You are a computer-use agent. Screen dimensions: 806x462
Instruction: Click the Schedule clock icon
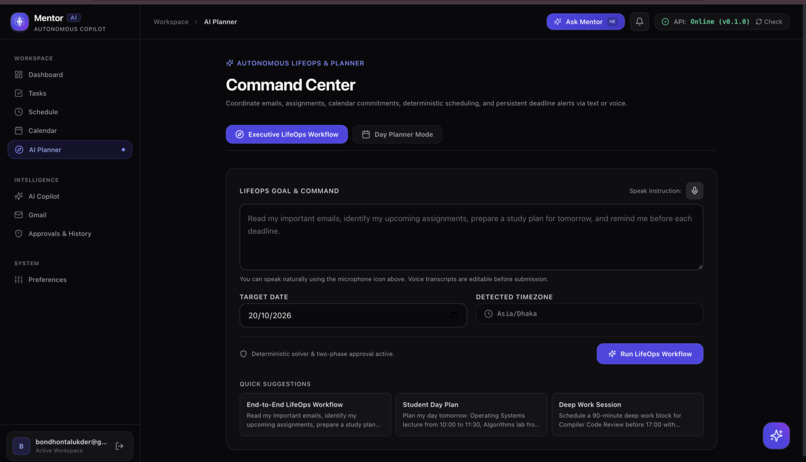tap(19, 112)
